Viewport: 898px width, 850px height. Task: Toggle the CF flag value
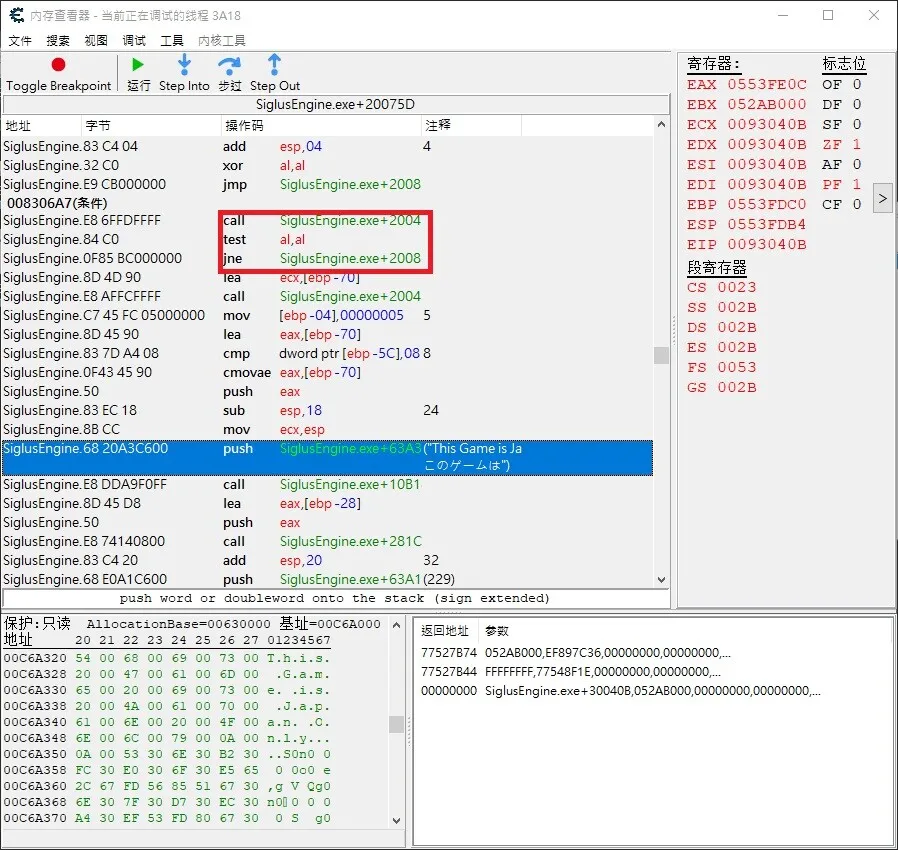[x=856, y=204]
